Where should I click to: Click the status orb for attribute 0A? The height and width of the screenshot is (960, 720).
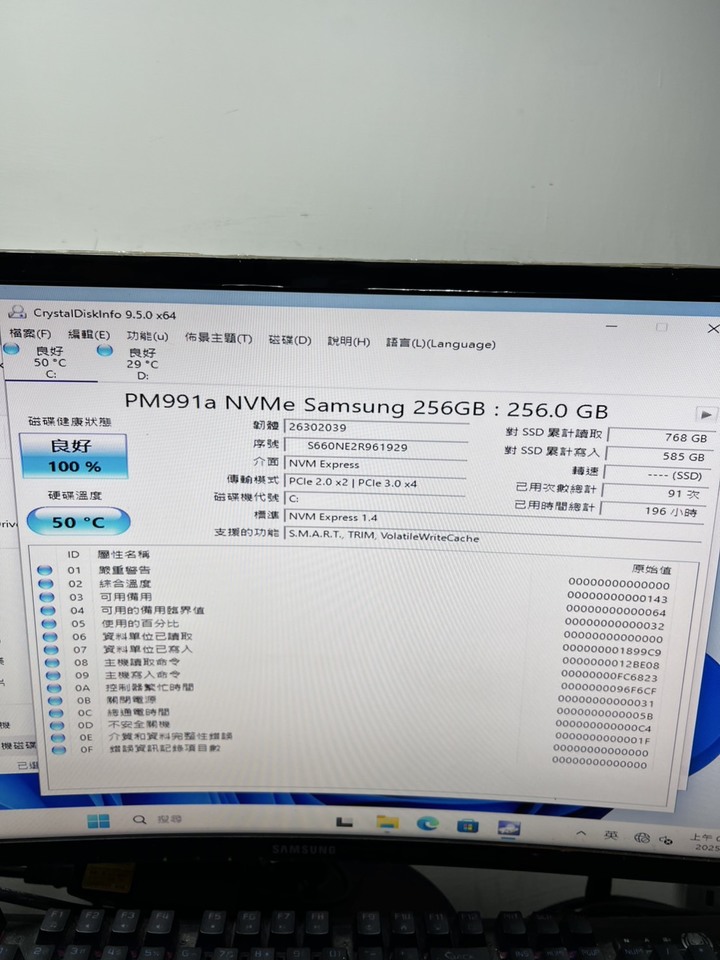click(x=54, y=688)
